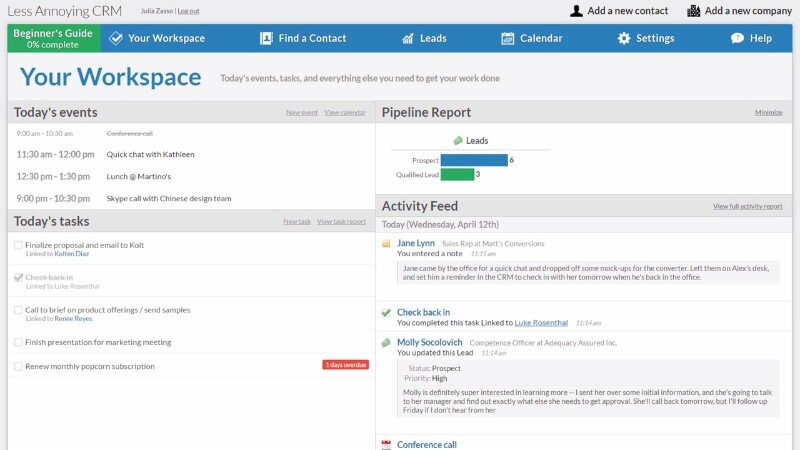Click the note icon beside Jane Lynn
Screen dimensions: 800x450
click(x=386, y=243)
